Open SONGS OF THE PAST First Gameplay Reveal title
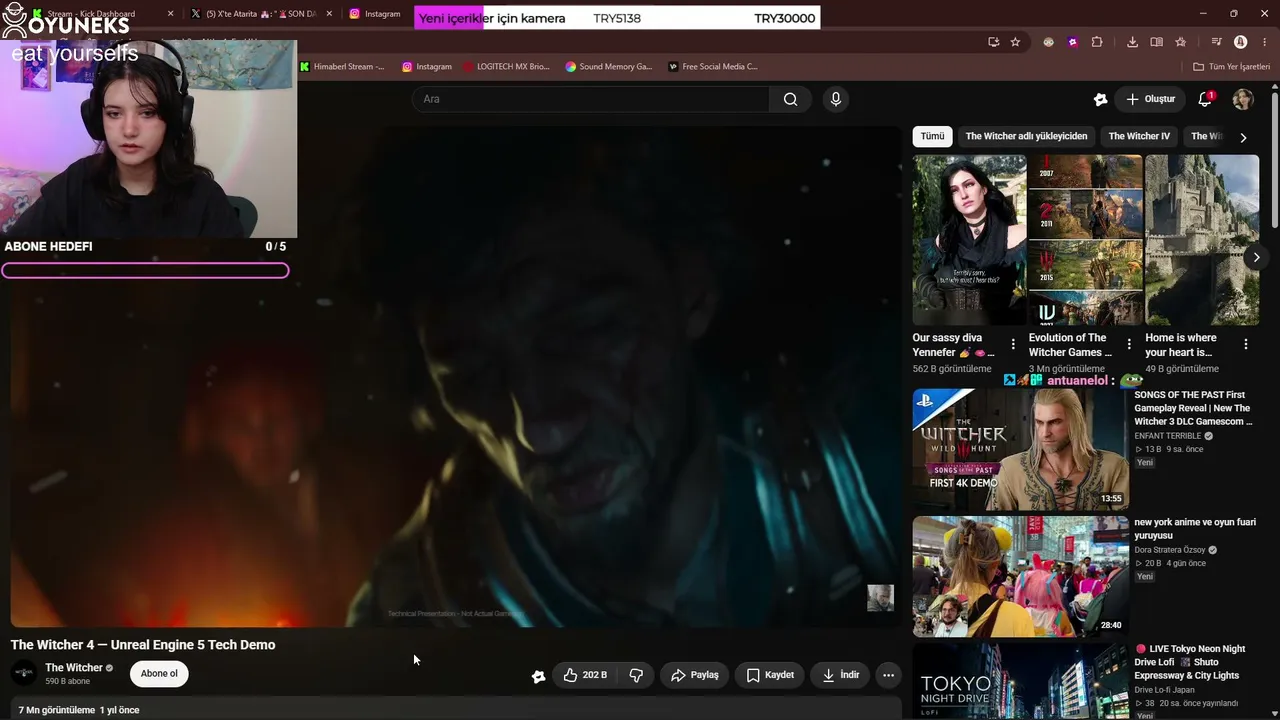The image size is (1280, 720). coord(1193,408)
